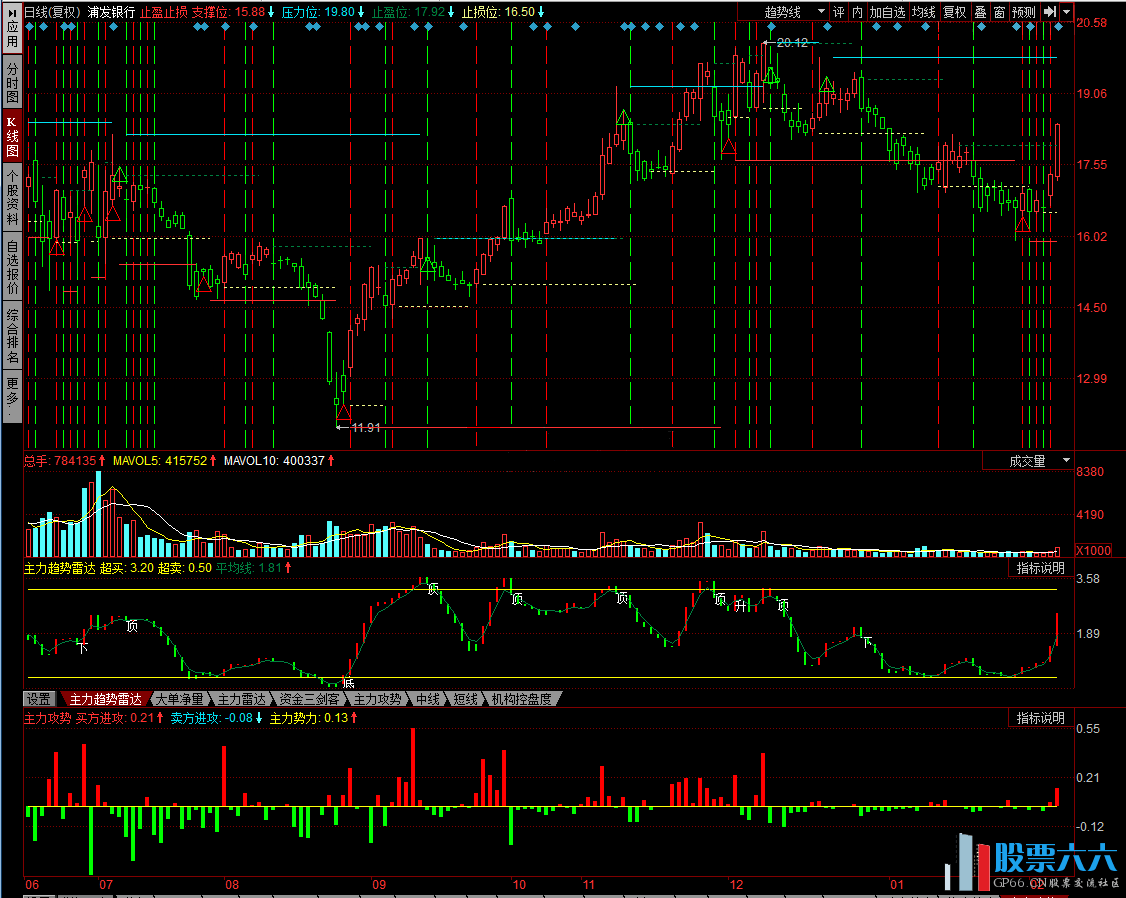1126x898 pixels.
Task: Toggle 预测 prediction mode
Action: pyautogui.click(x=1024, y=12)
